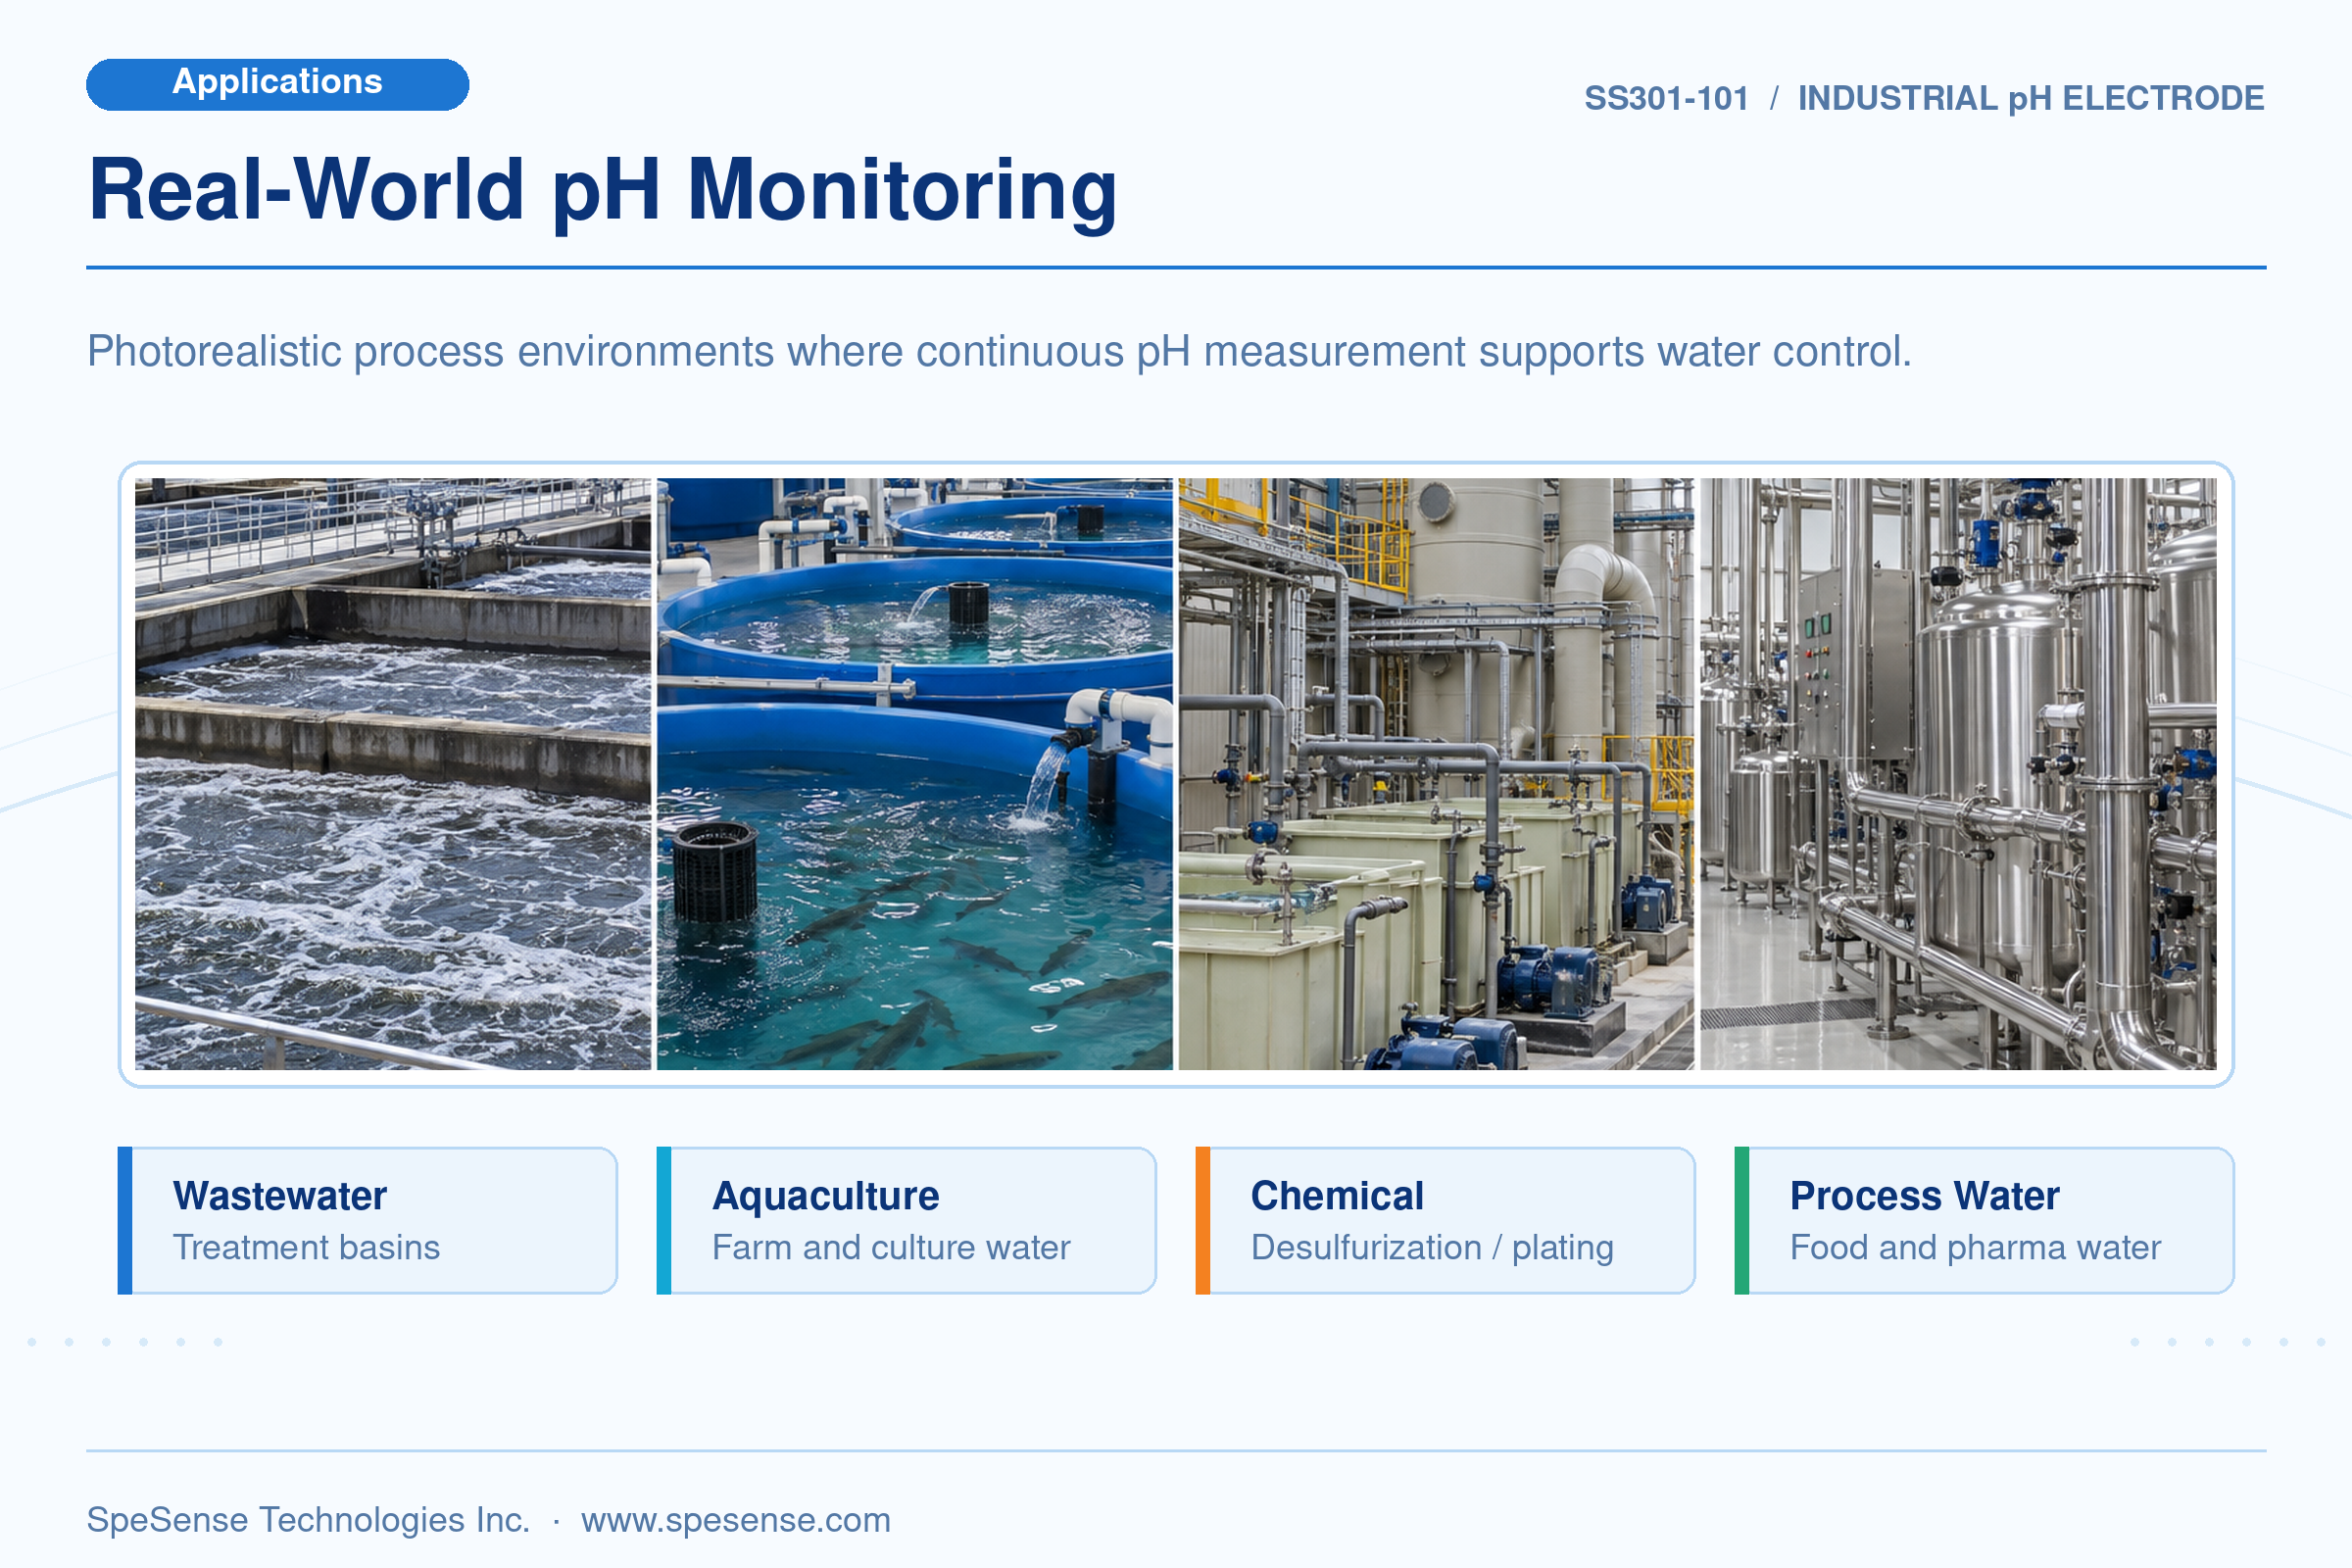Image resolution: width=2352 pixels, height=1568 pixels.
Task: Click the teal accent bar on Aquaculture card
Action: [x=664, y=1220]
